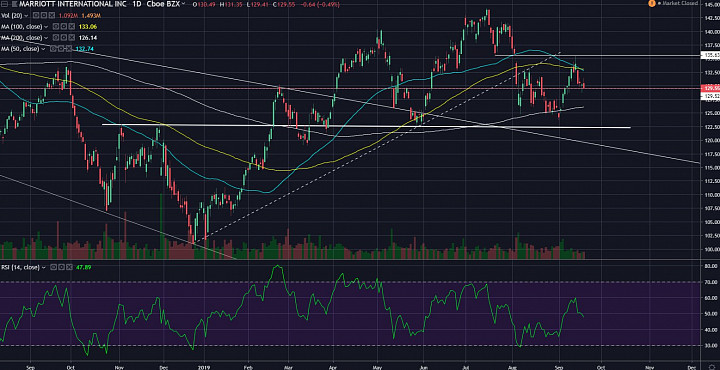Click the 1.493M volume average value

click(91, 16)
